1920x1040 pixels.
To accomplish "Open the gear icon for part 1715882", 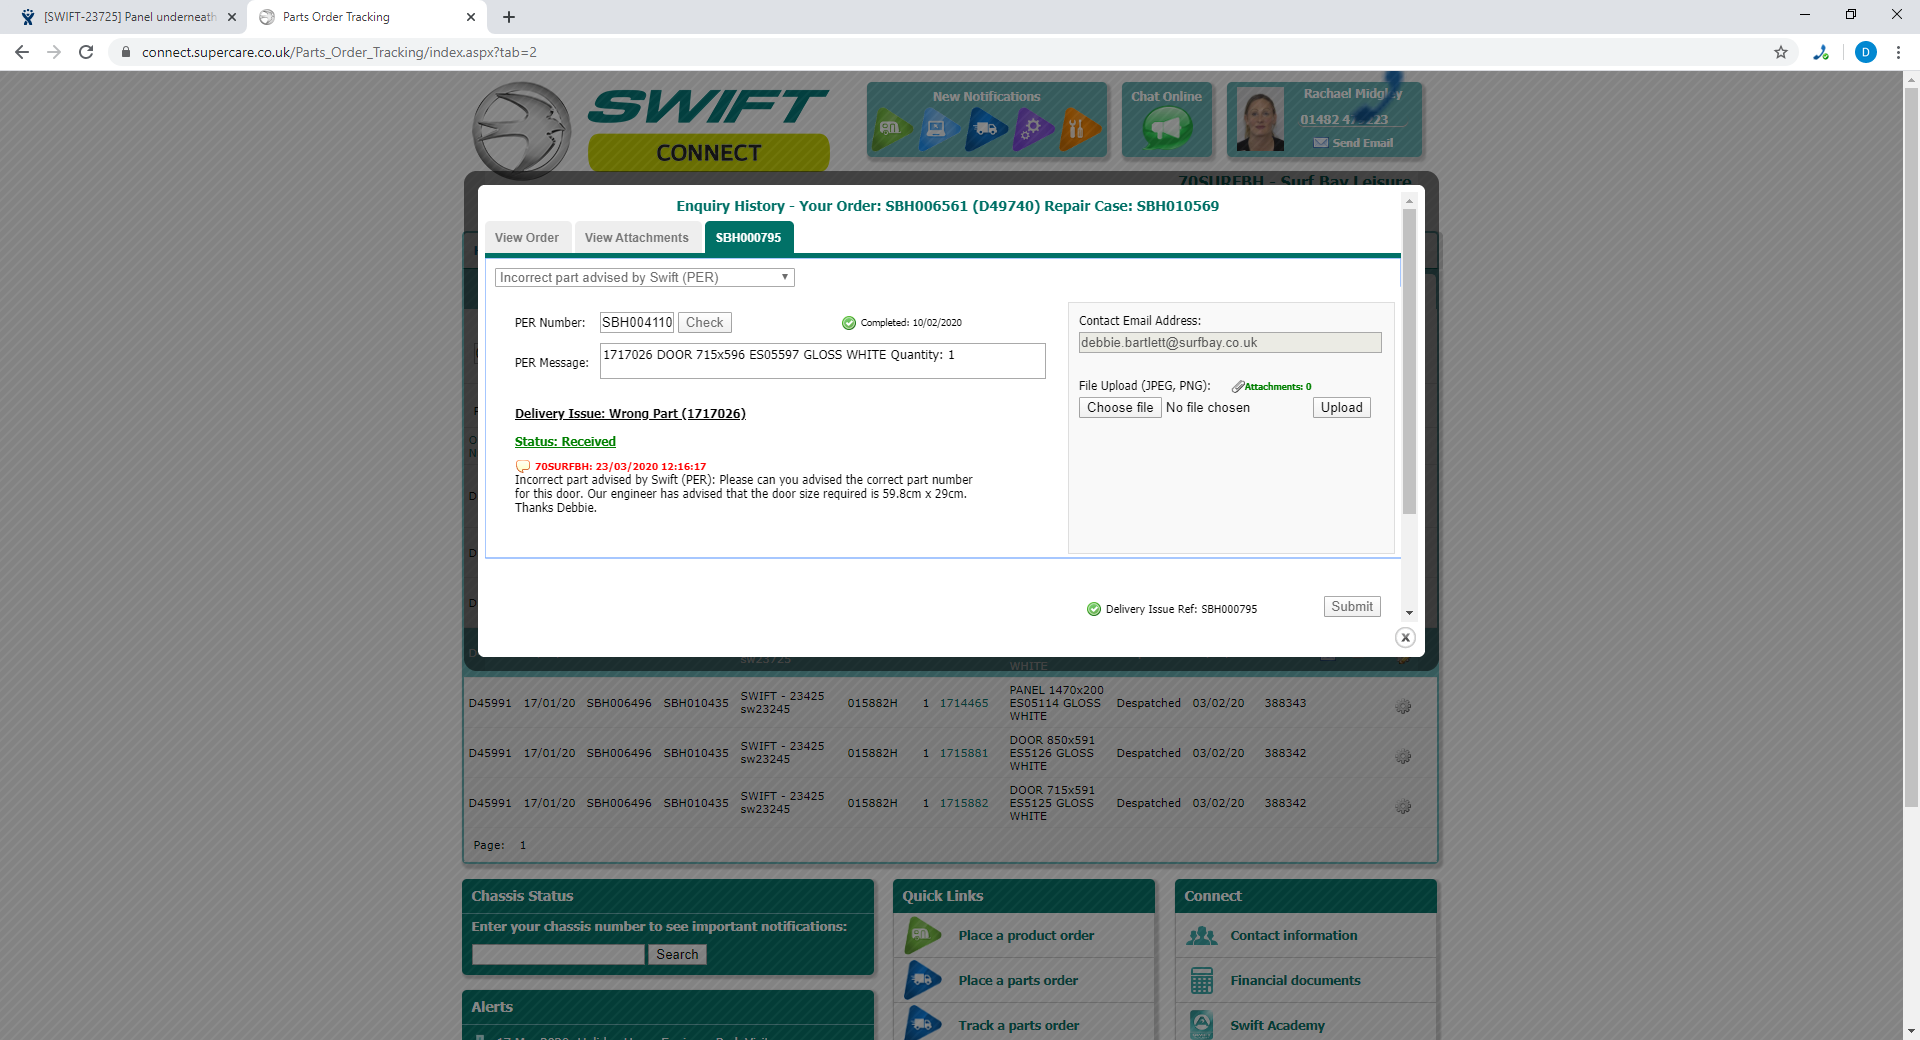I will [1403, 806].
